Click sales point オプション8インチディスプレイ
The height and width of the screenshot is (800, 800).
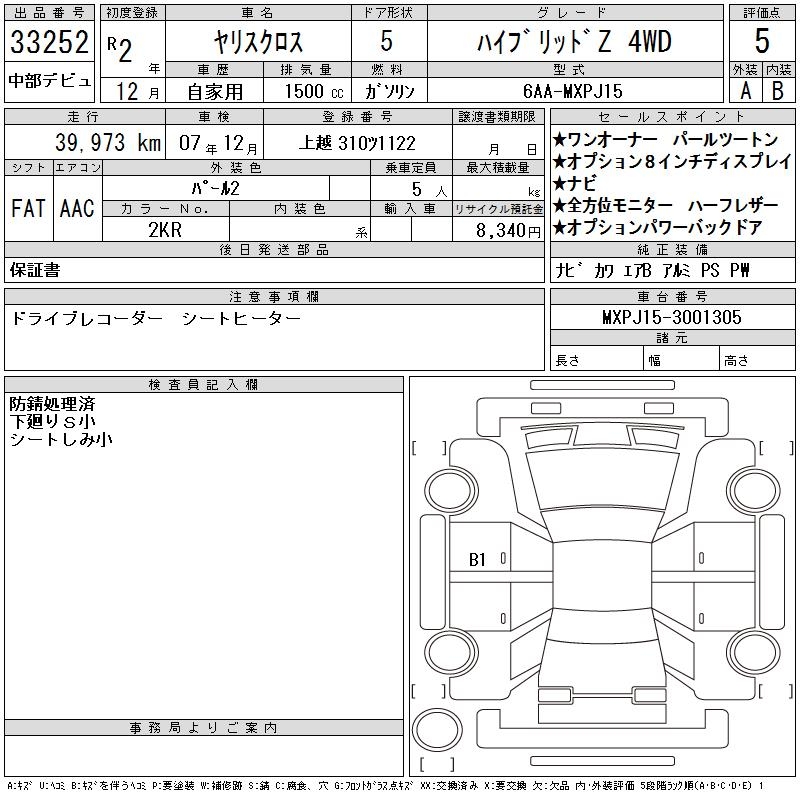672,161
